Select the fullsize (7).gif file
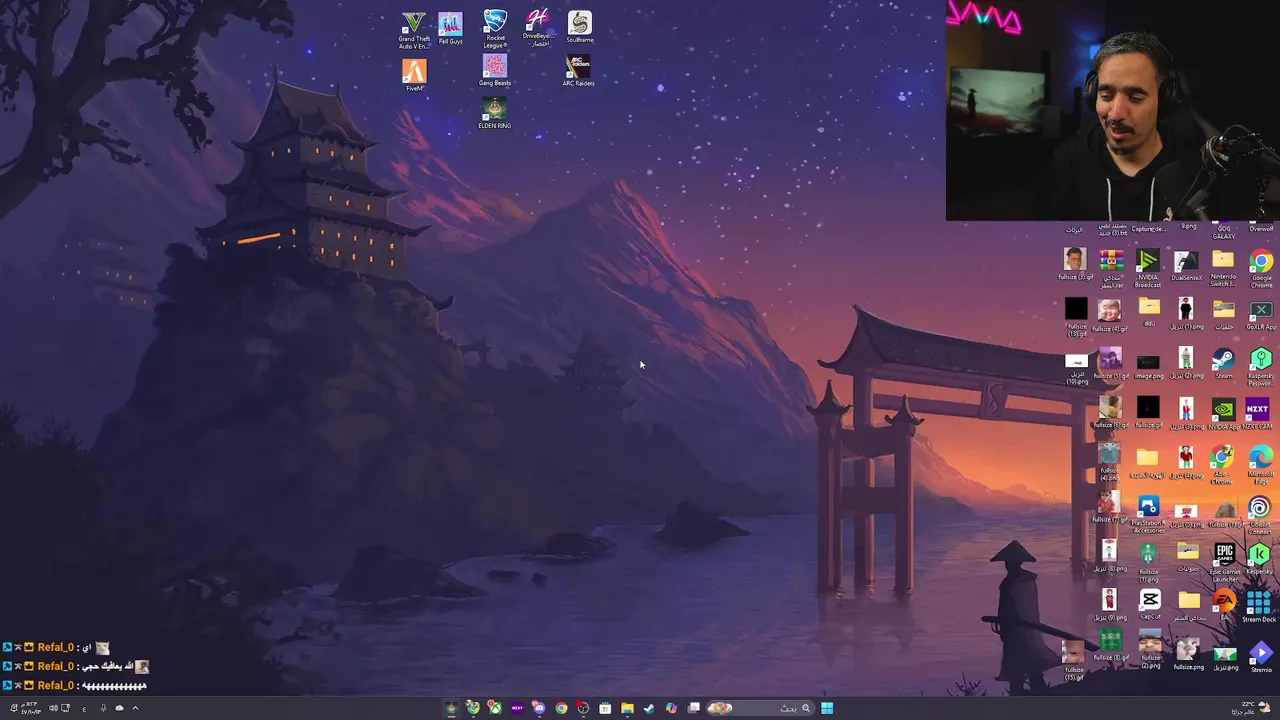This screenshot has width=1280, height=720. 1109,507
